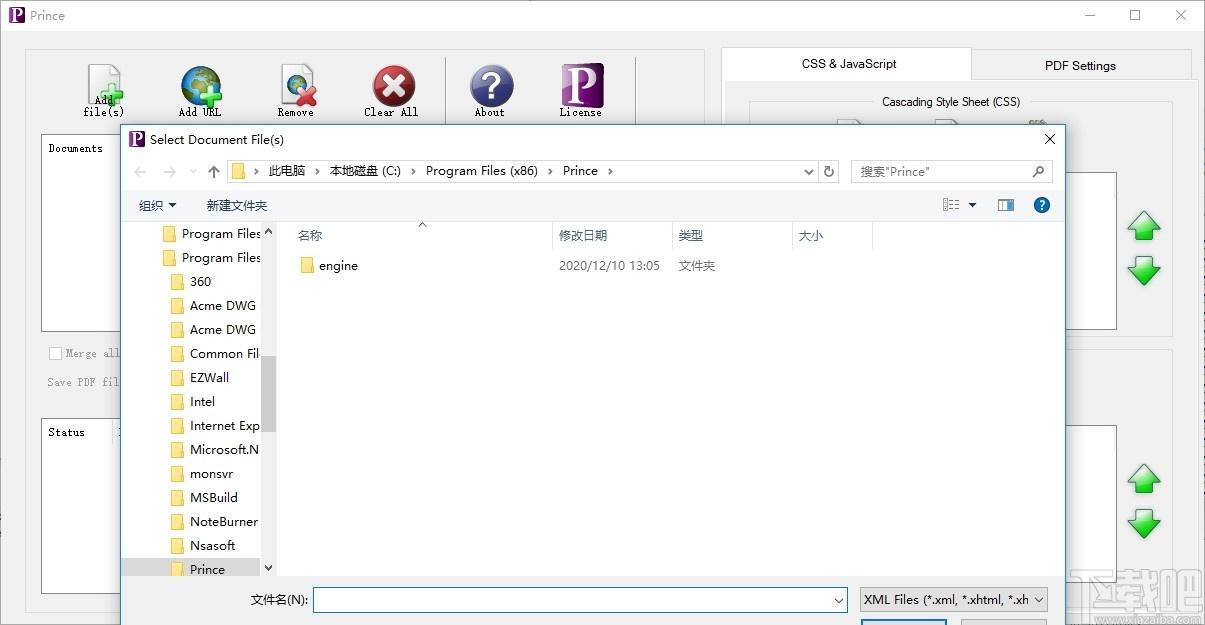
Task: Select the MSBuild folder in tree
Action: click(203, 498)
